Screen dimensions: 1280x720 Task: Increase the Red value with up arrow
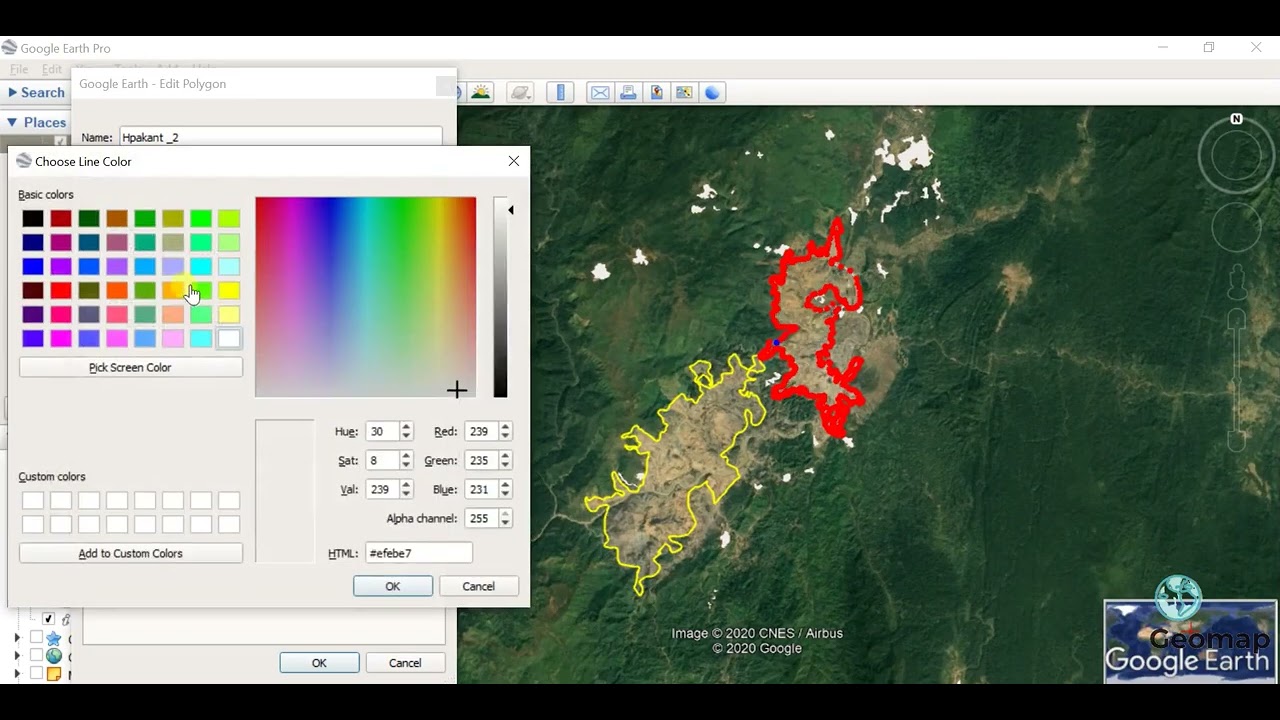click(505, 427)
